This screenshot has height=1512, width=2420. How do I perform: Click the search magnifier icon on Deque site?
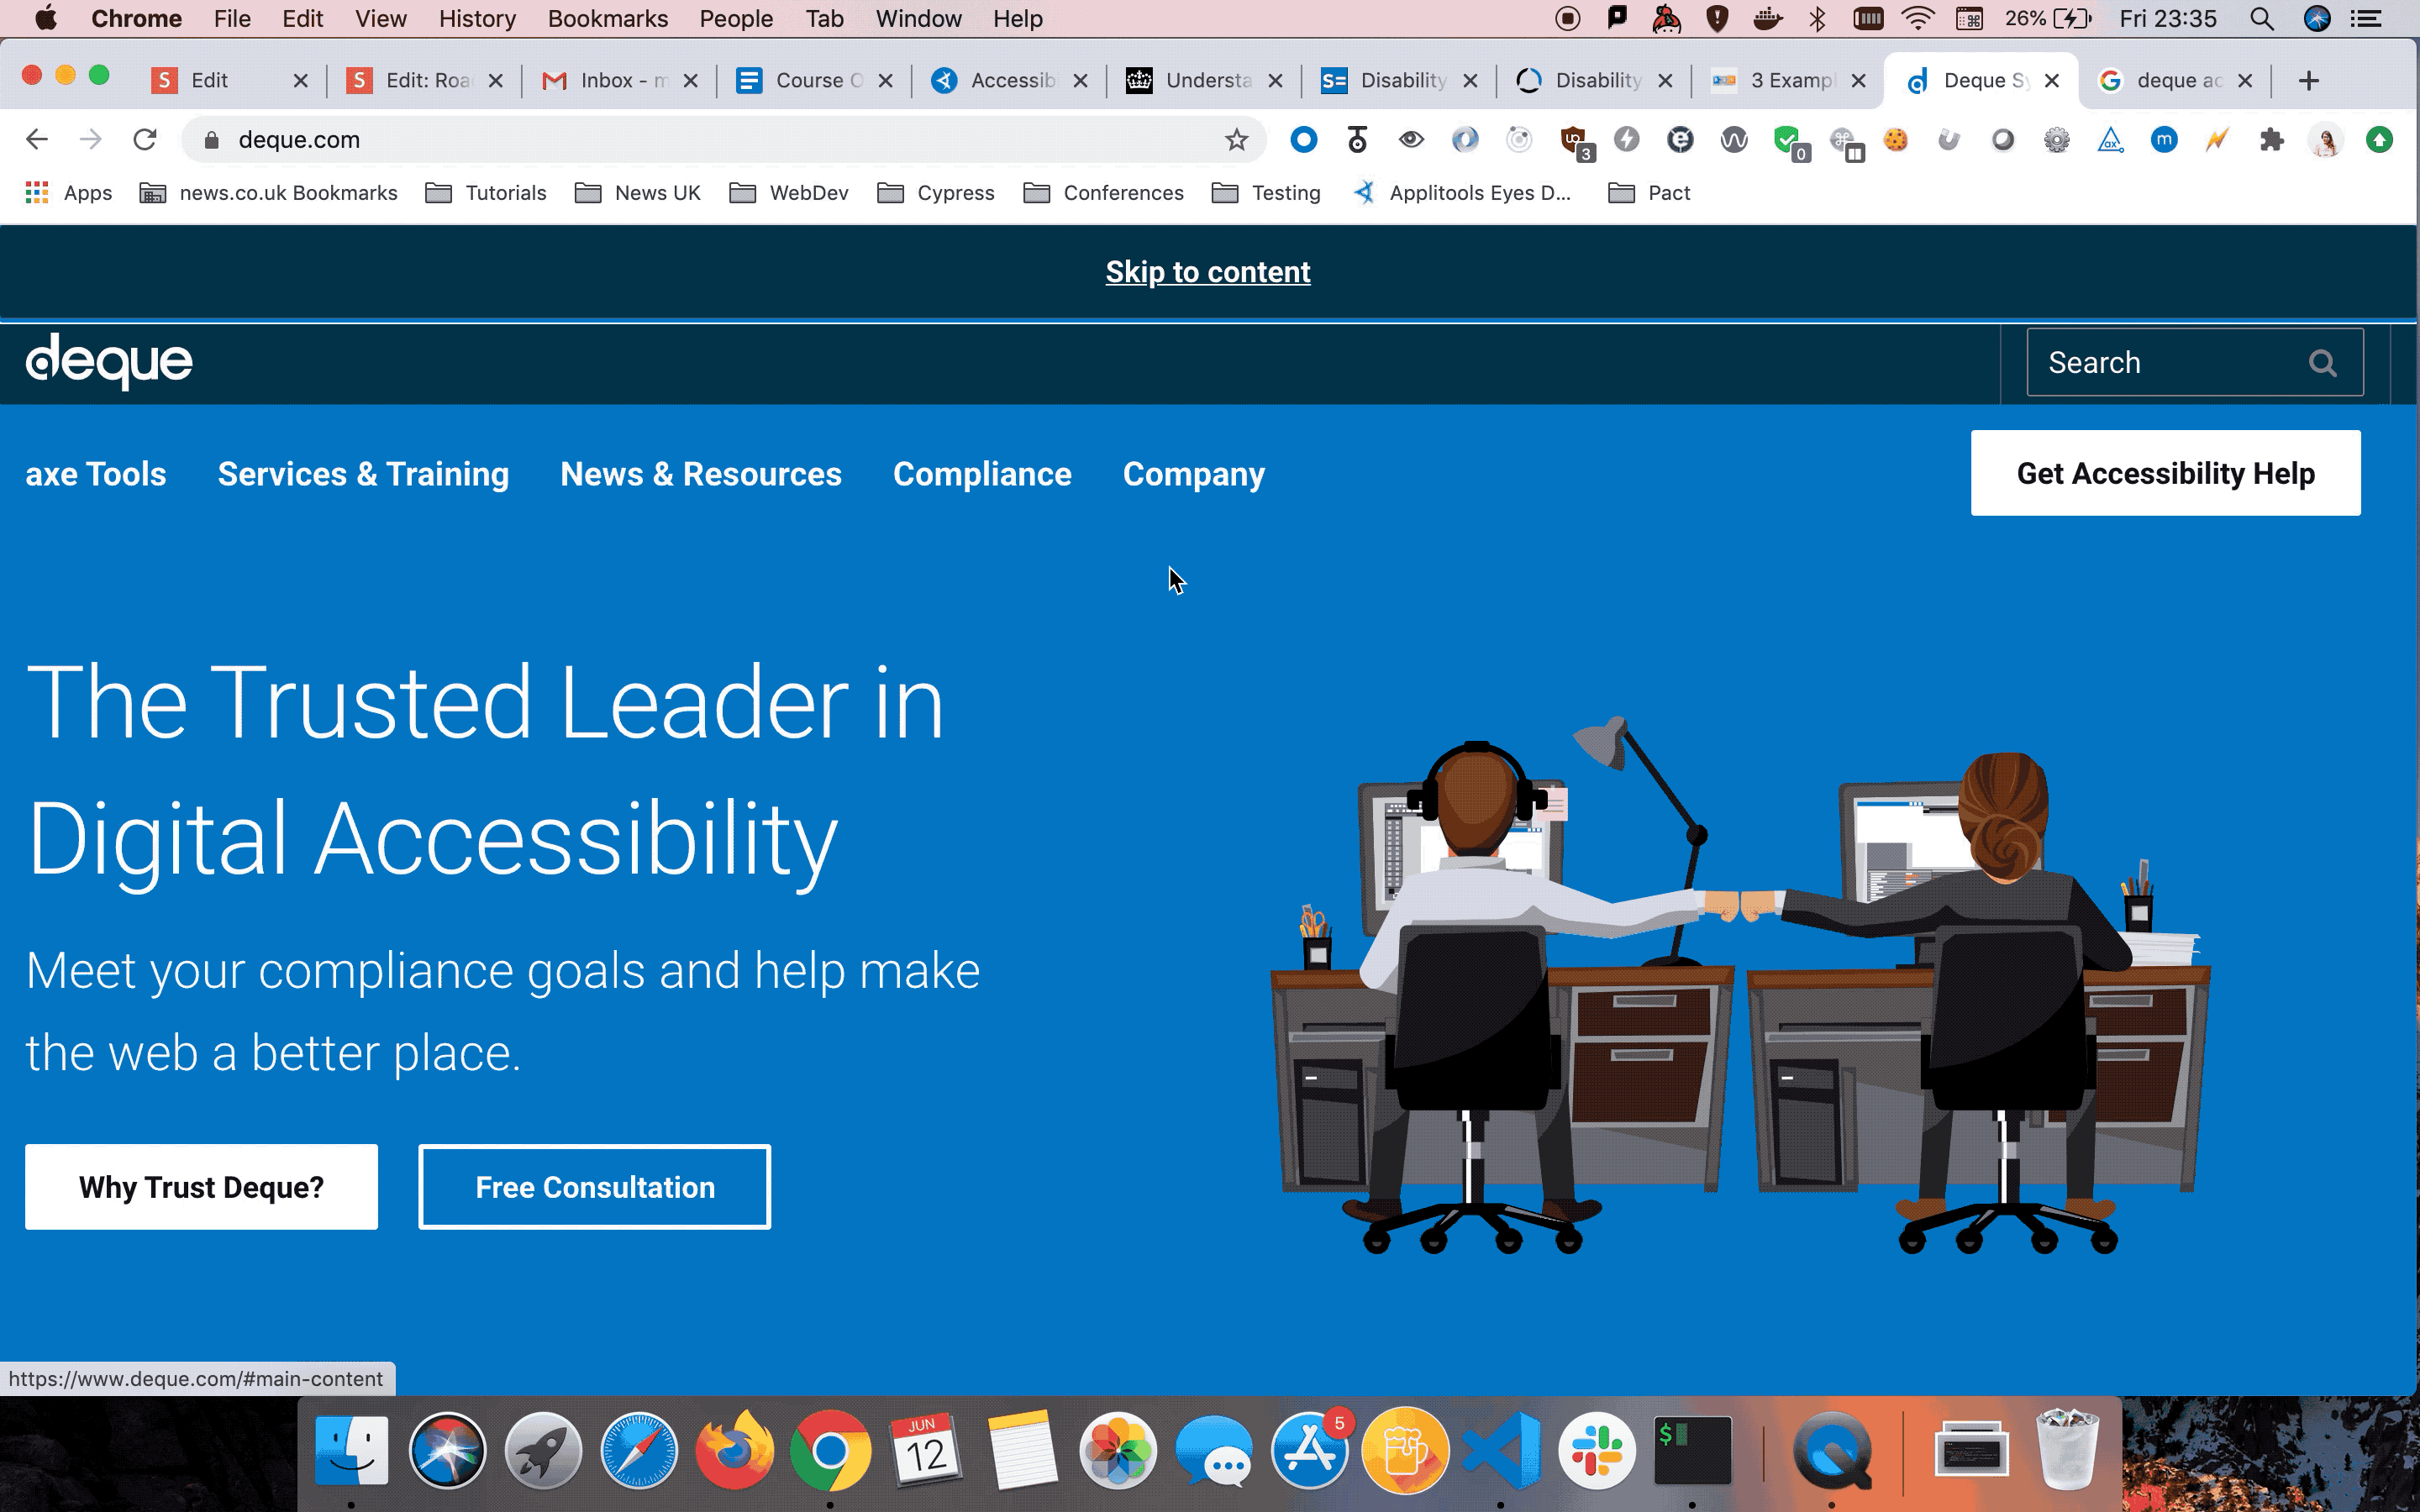(2322, 363)
